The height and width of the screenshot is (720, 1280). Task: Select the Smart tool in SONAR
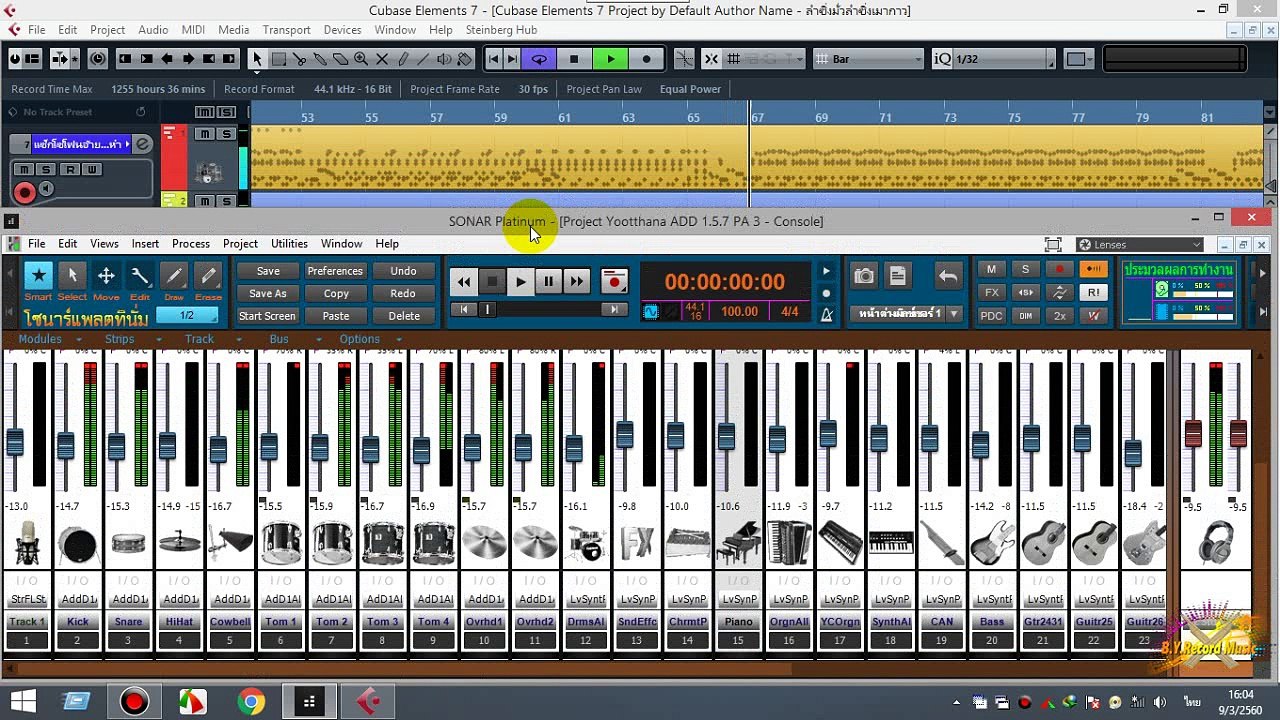38,276
